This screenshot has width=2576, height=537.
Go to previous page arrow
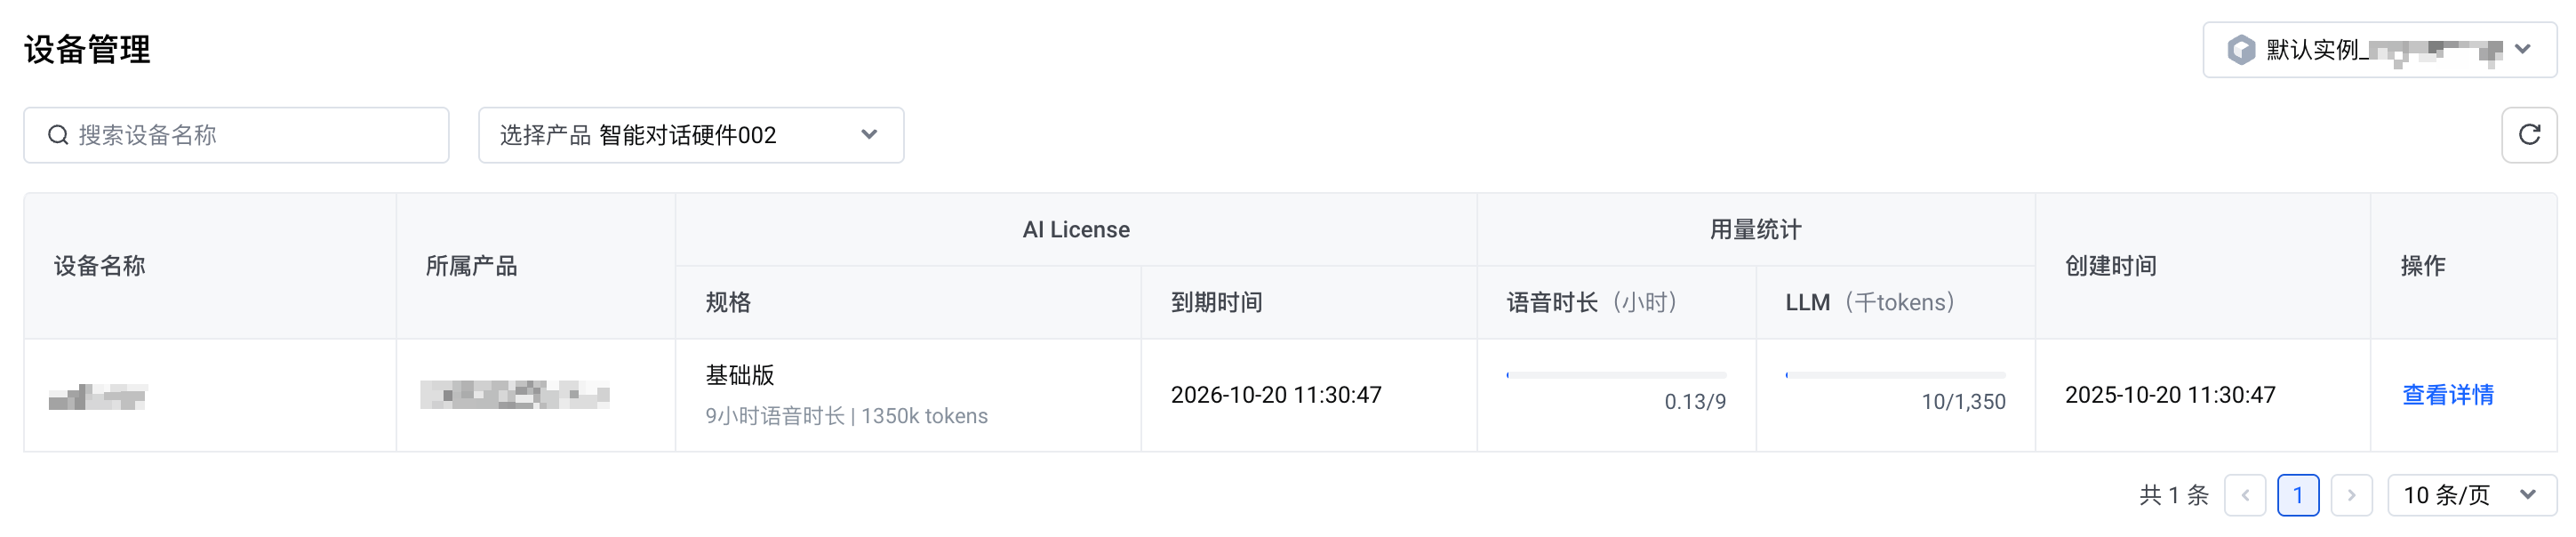point(2244,495)
